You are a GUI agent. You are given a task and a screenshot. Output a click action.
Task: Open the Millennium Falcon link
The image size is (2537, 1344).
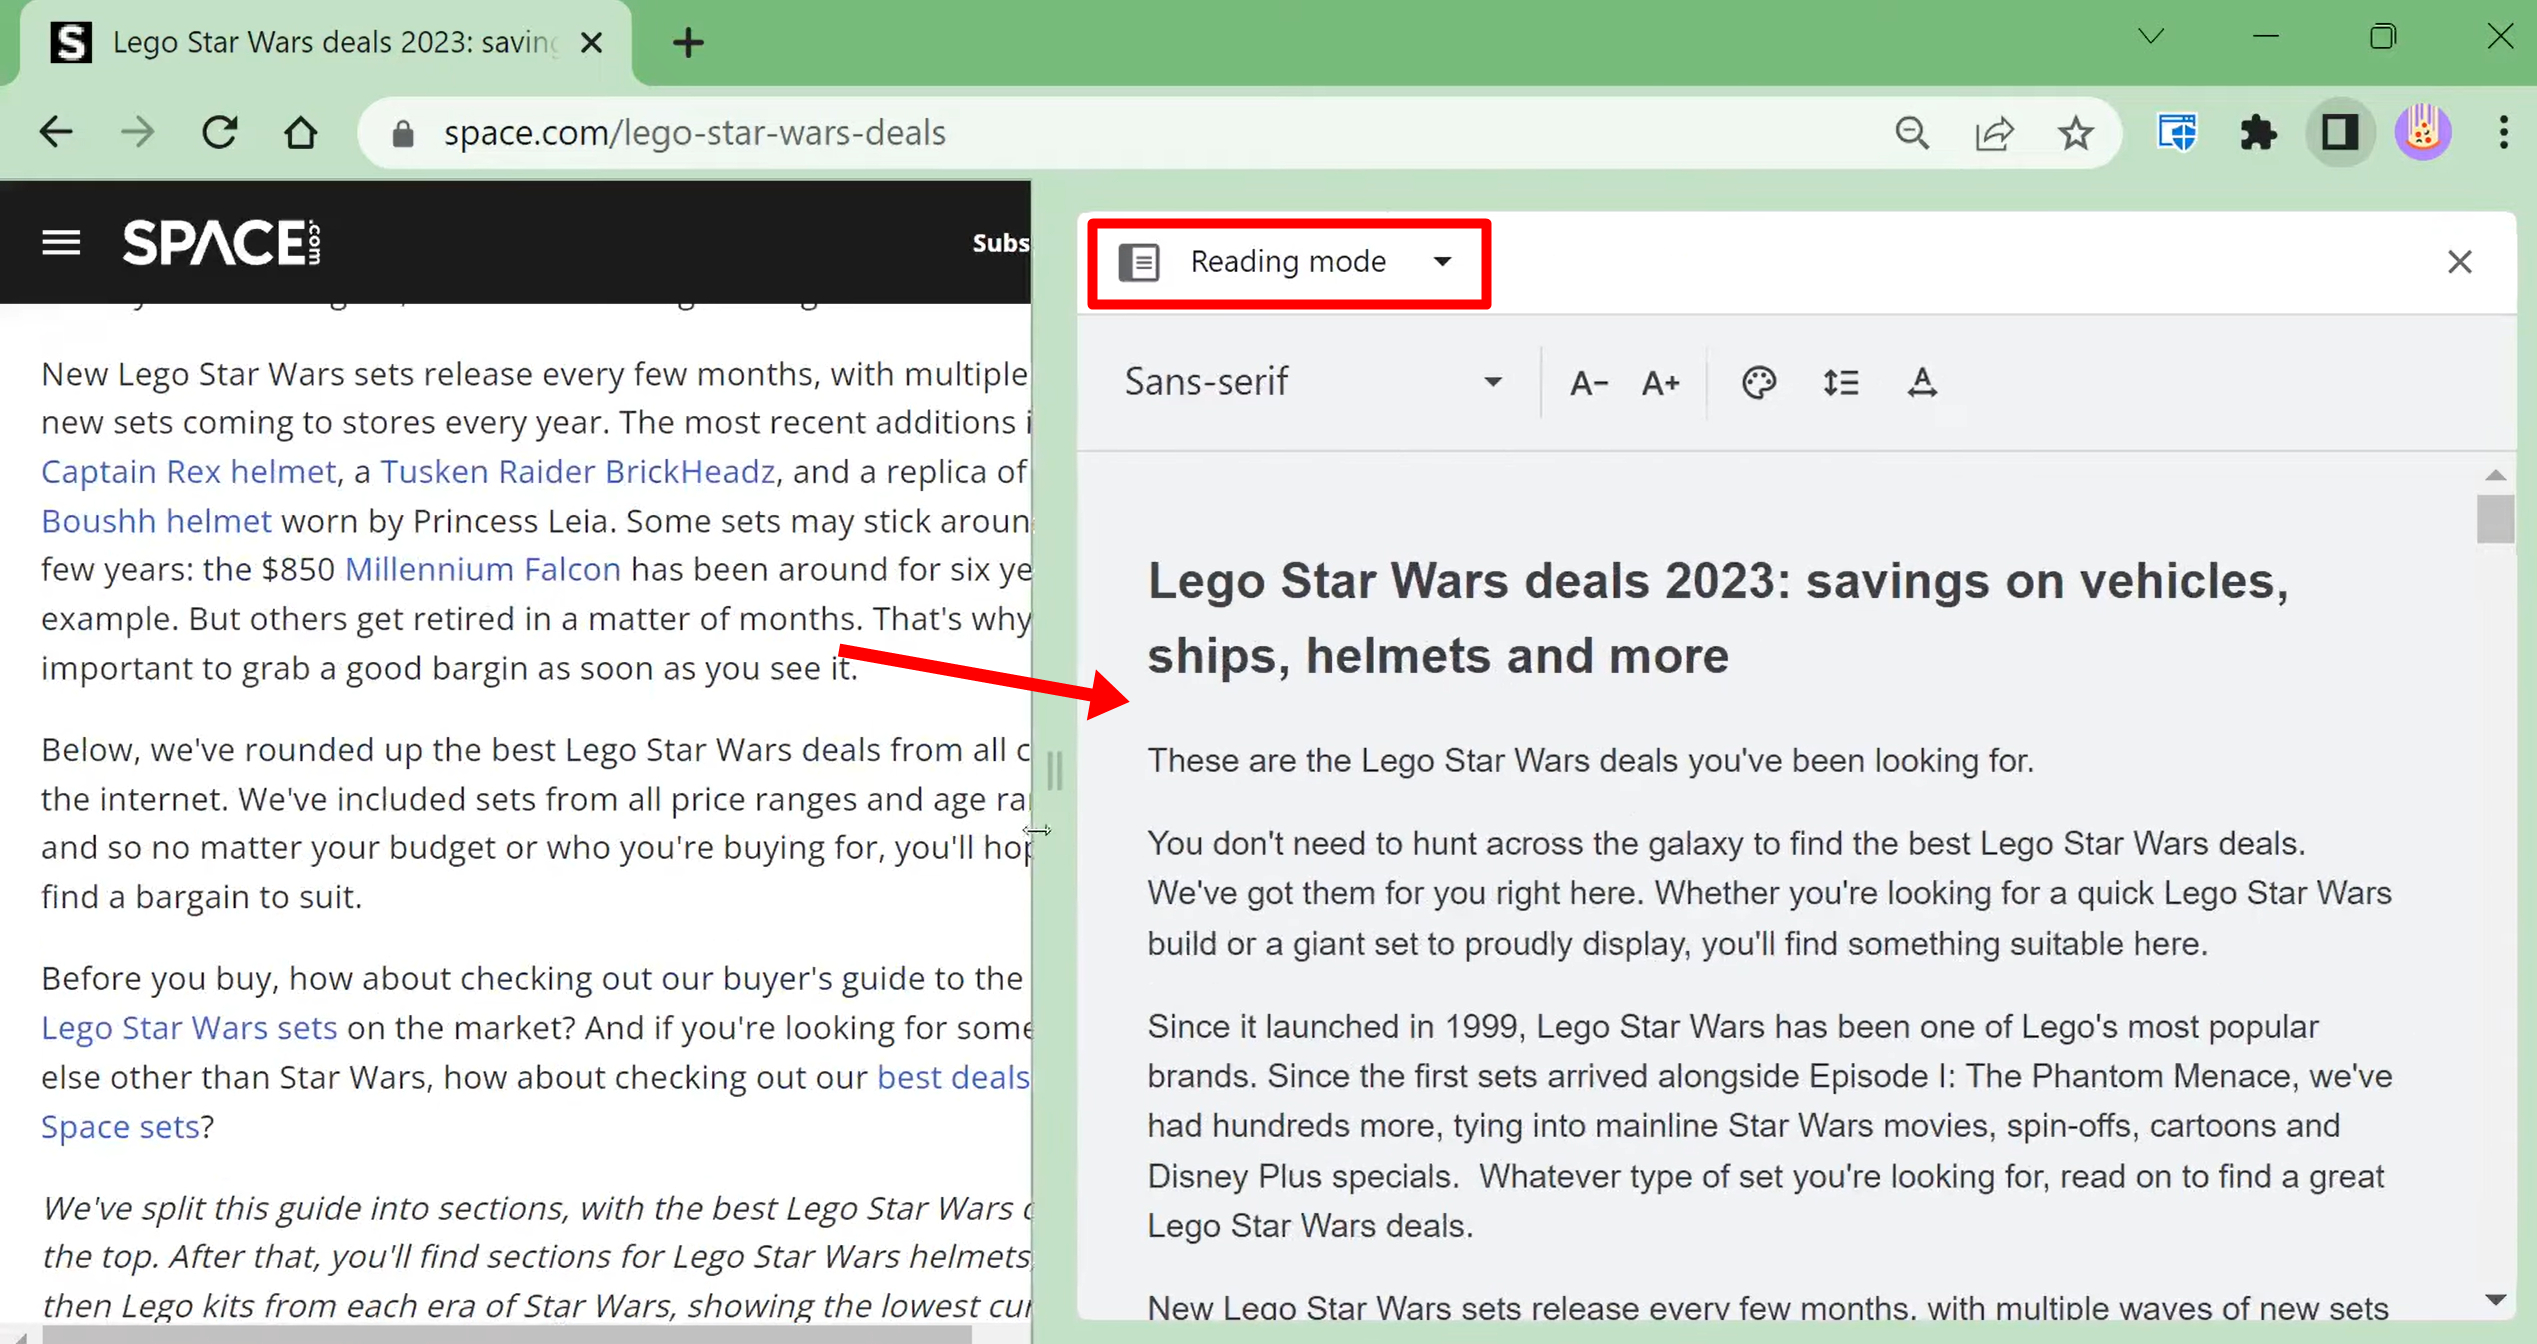[482, 570]
